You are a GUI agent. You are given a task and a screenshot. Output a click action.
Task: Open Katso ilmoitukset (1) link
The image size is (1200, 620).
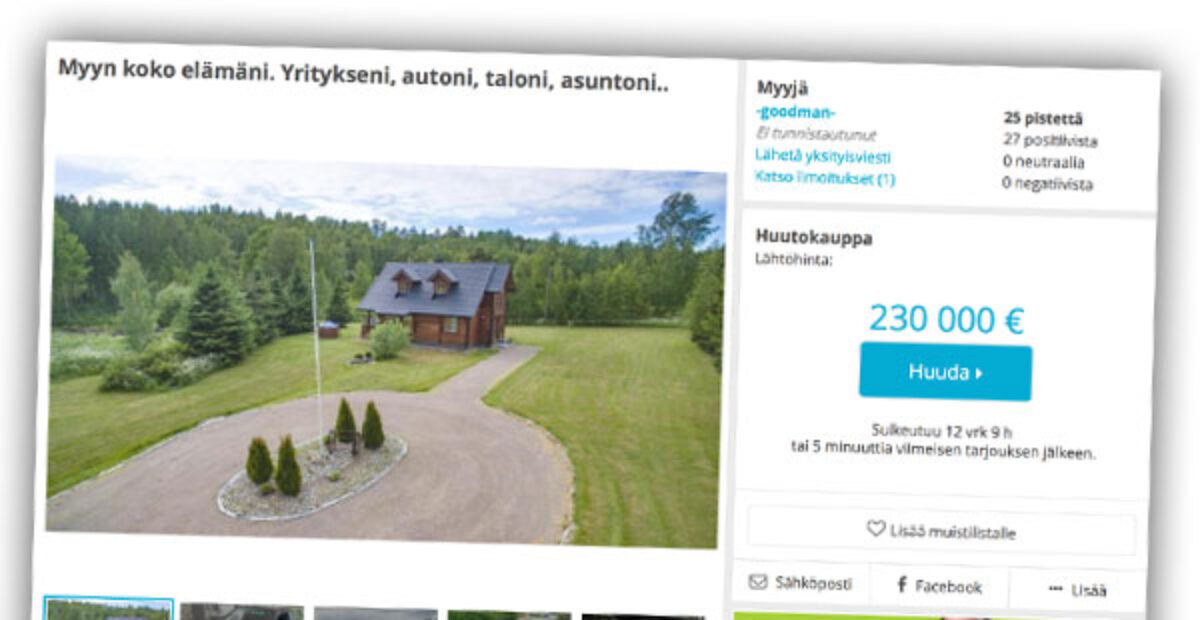pyautogui.click(x=825, y=179)
